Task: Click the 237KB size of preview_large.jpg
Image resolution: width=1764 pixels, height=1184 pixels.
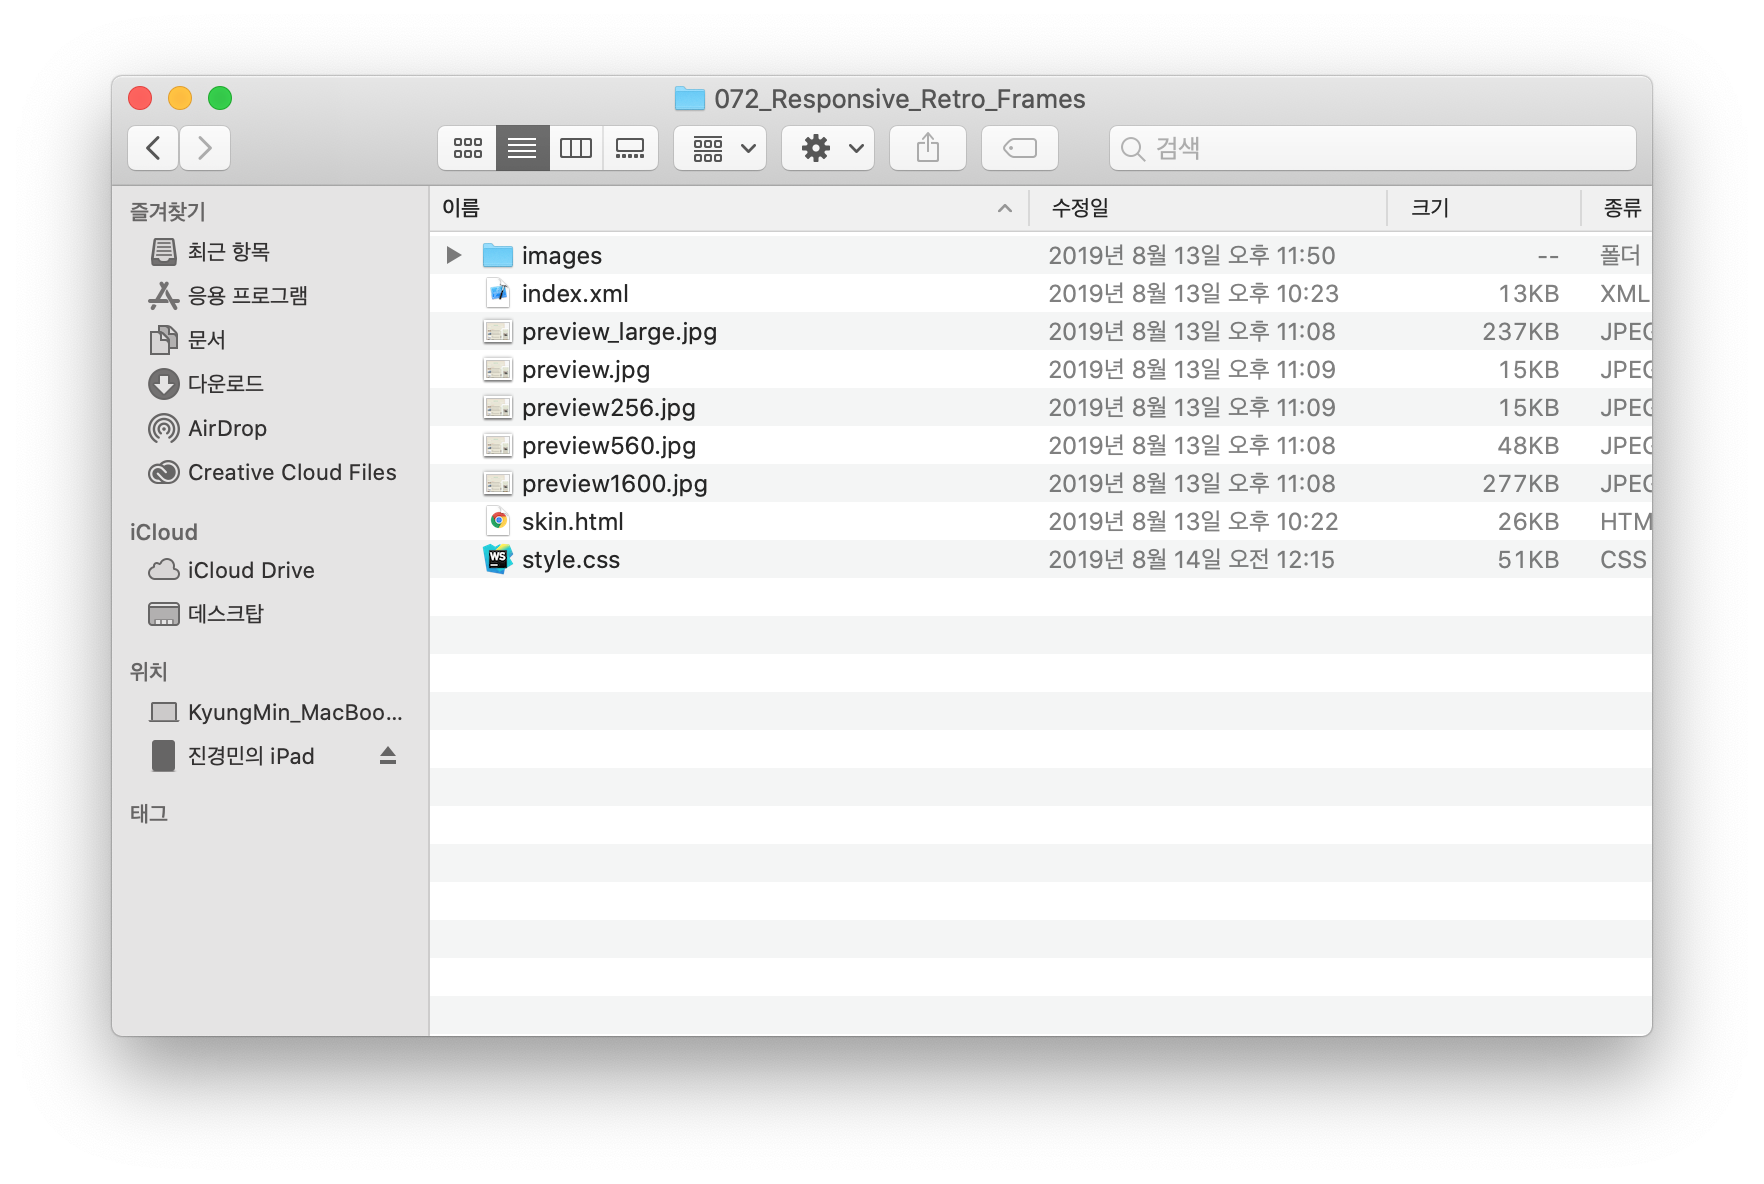Action: [1520, 331]
